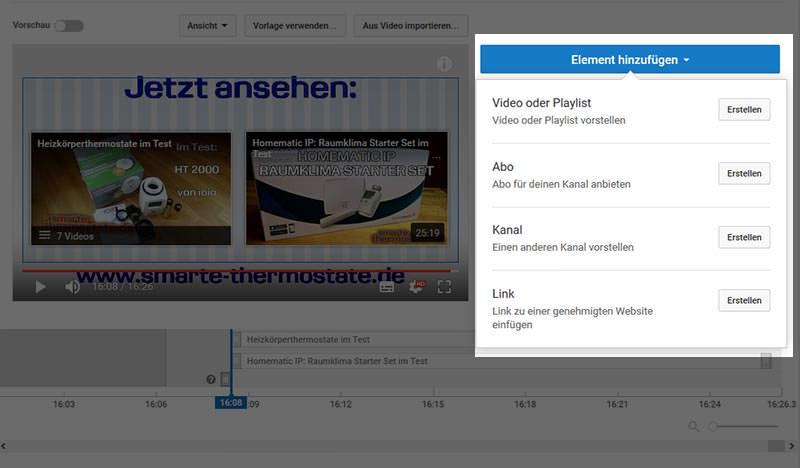This screenshot has height=468, width=800.
Task: Toggle the Vorschau preview switch
Action: click(68, 26)
